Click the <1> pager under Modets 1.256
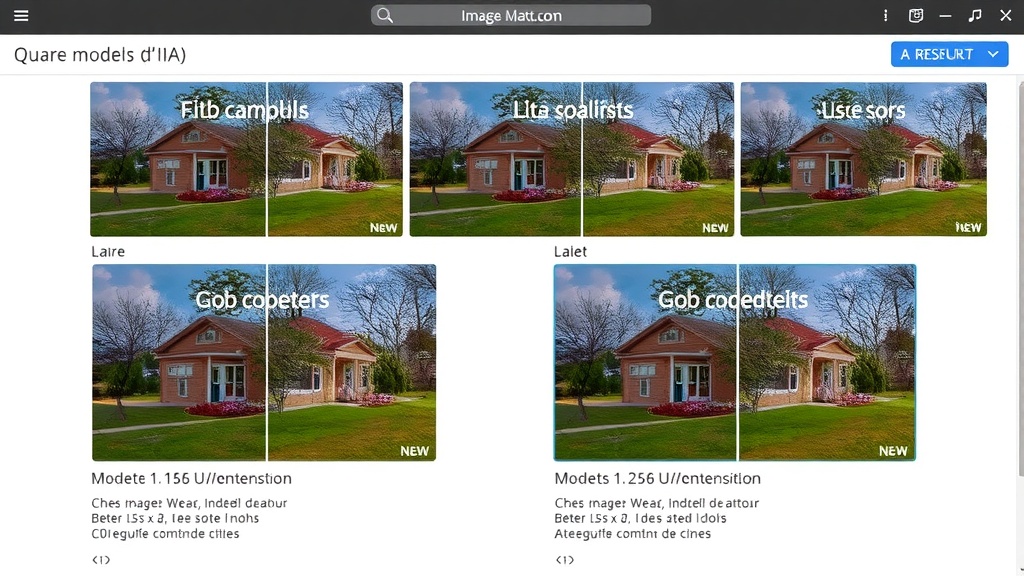The image size is (1024, 576). [565, 560]
